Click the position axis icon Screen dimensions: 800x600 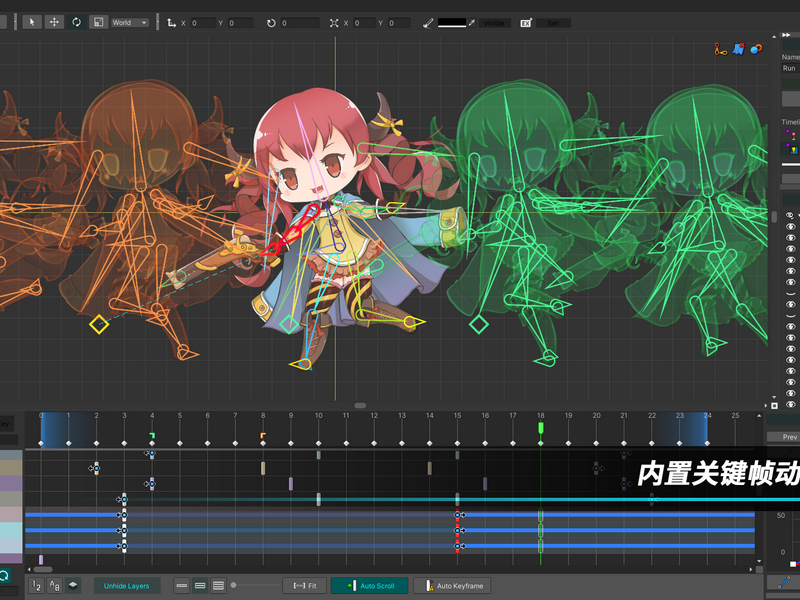(x=171, y=23)
